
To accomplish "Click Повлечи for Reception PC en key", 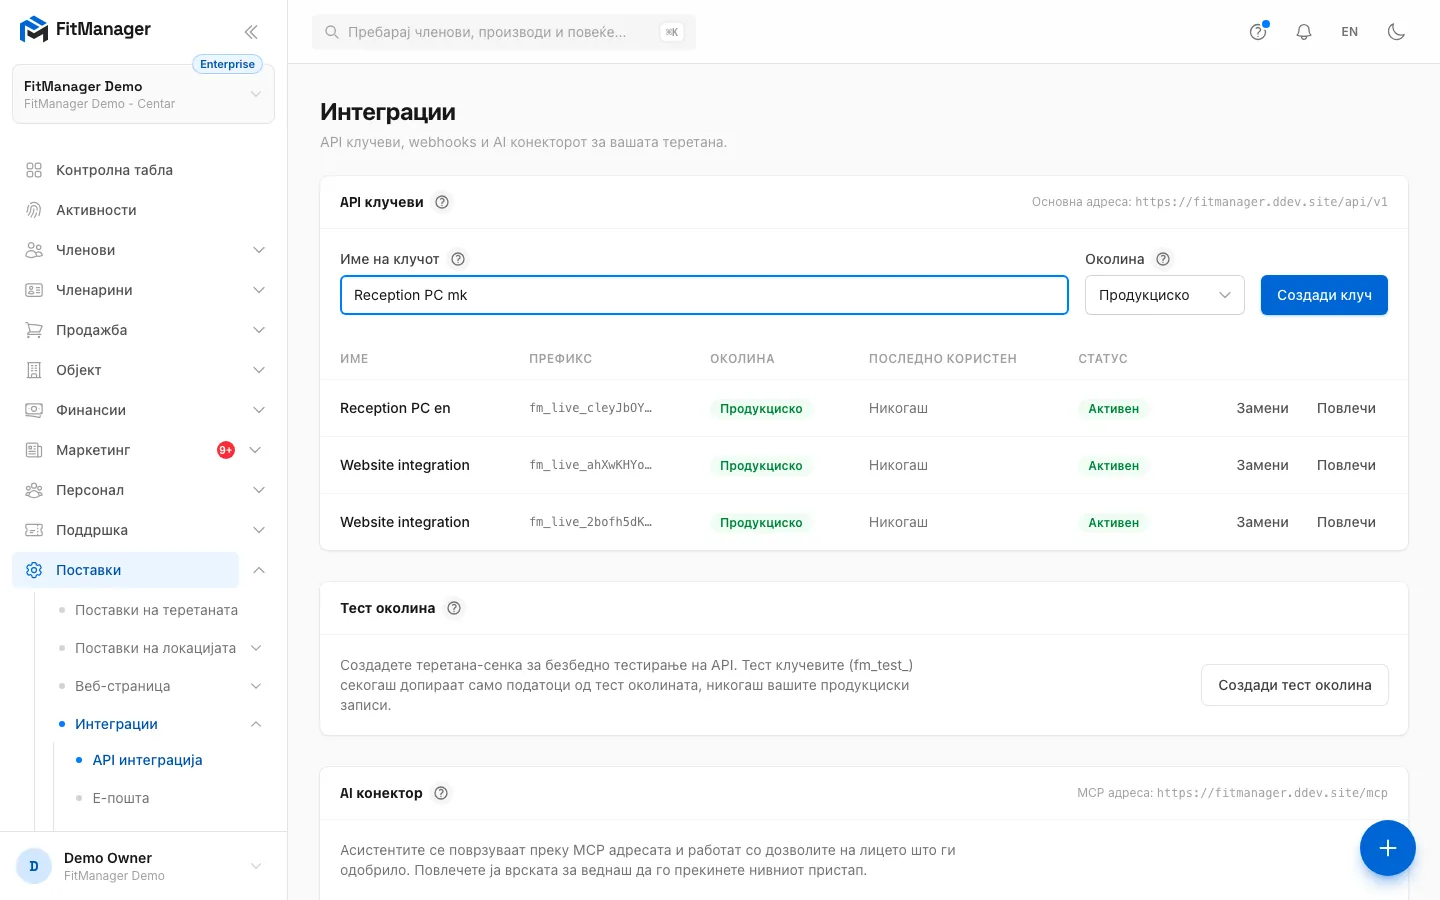I will coord(1346,408).
